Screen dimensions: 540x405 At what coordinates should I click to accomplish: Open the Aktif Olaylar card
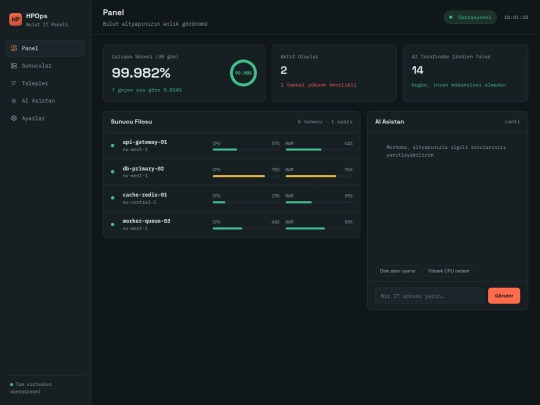click(x=334, y=73)
